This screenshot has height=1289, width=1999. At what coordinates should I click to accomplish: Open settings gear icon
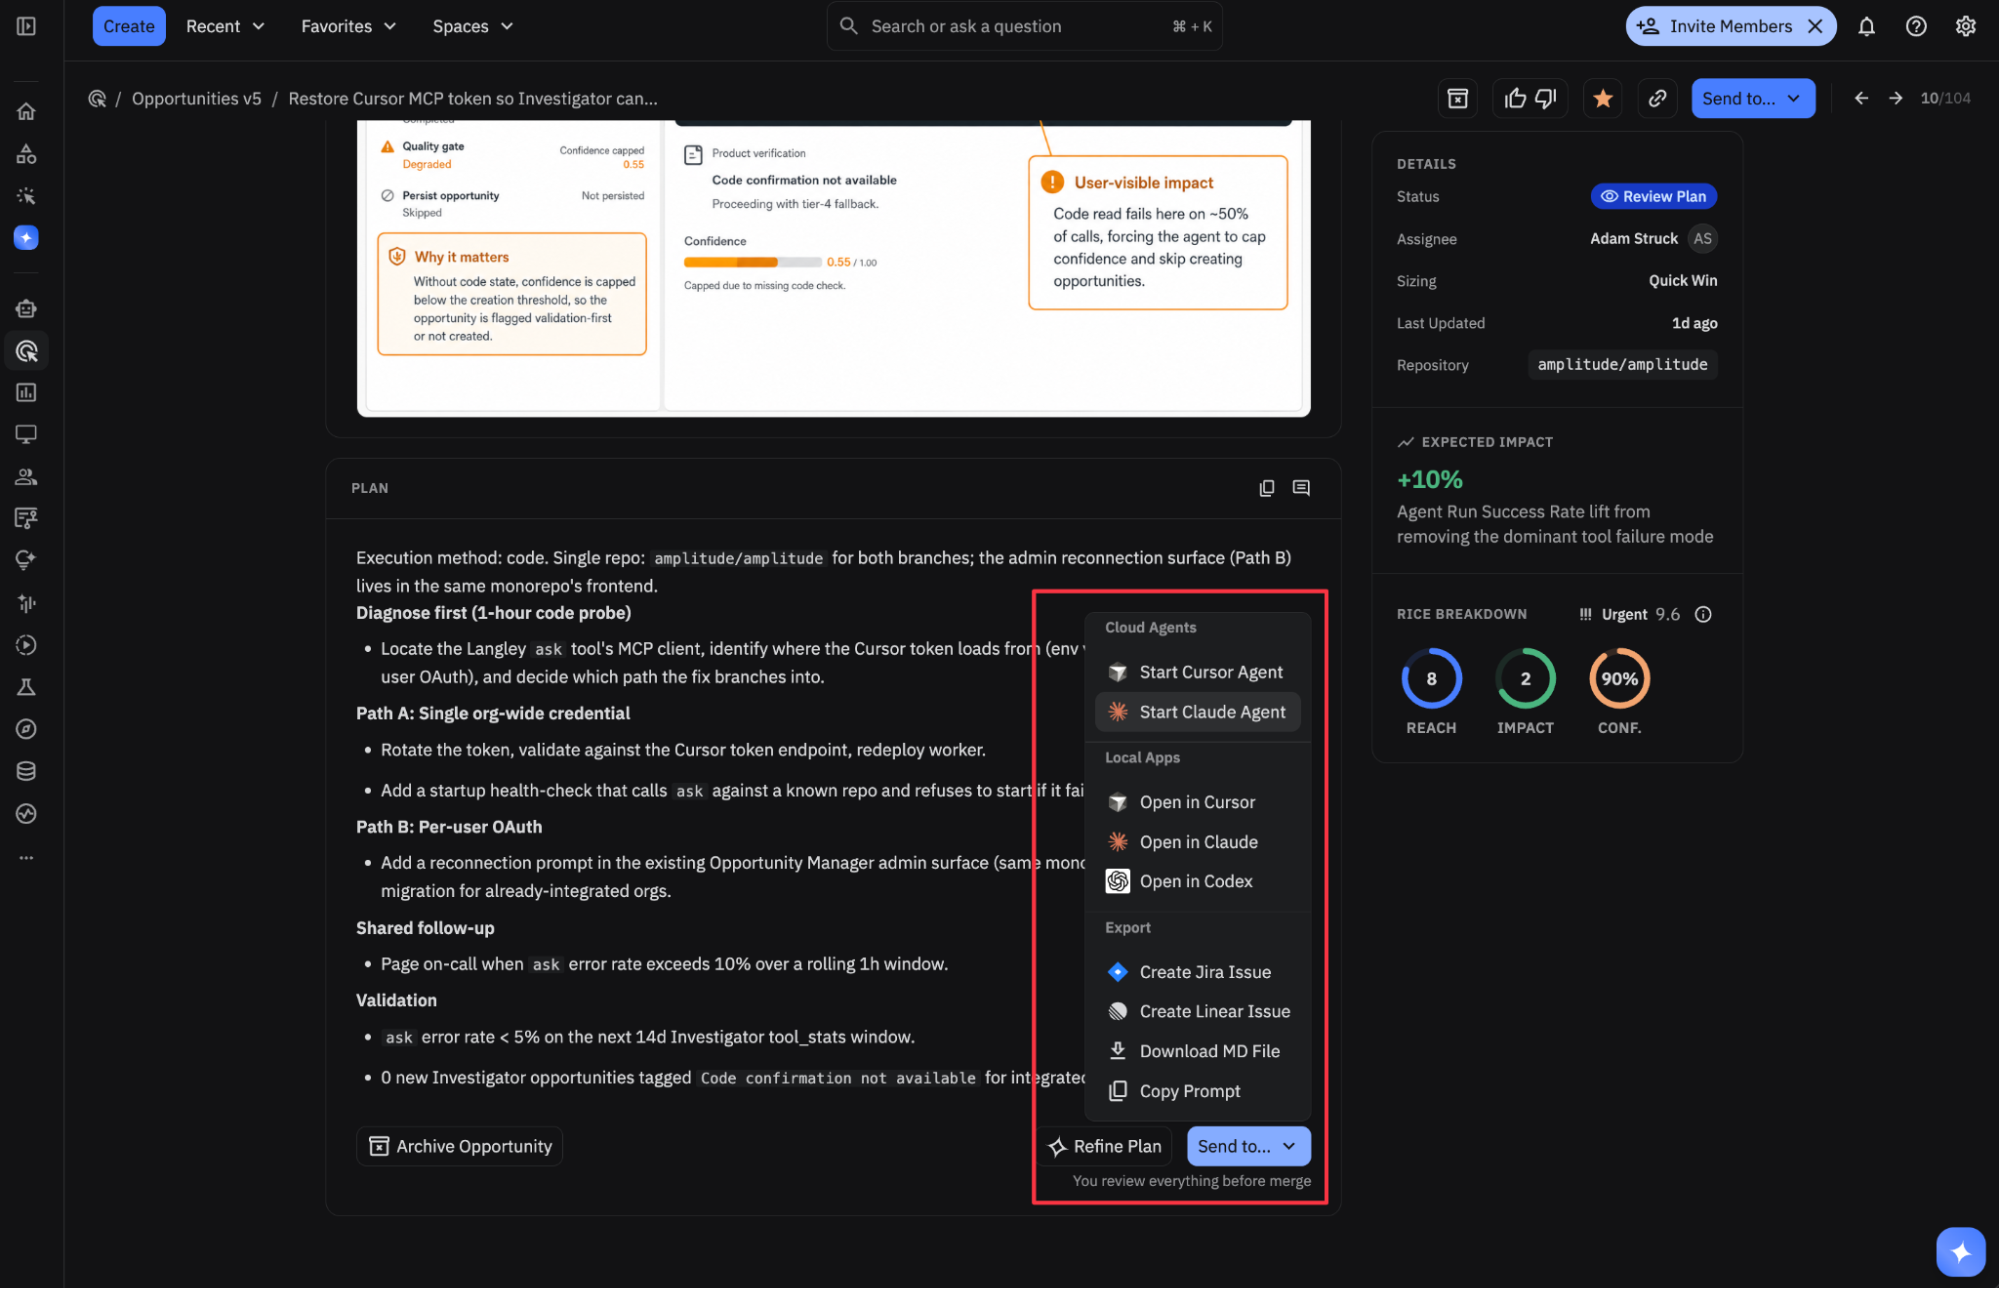coord(1966,26)
